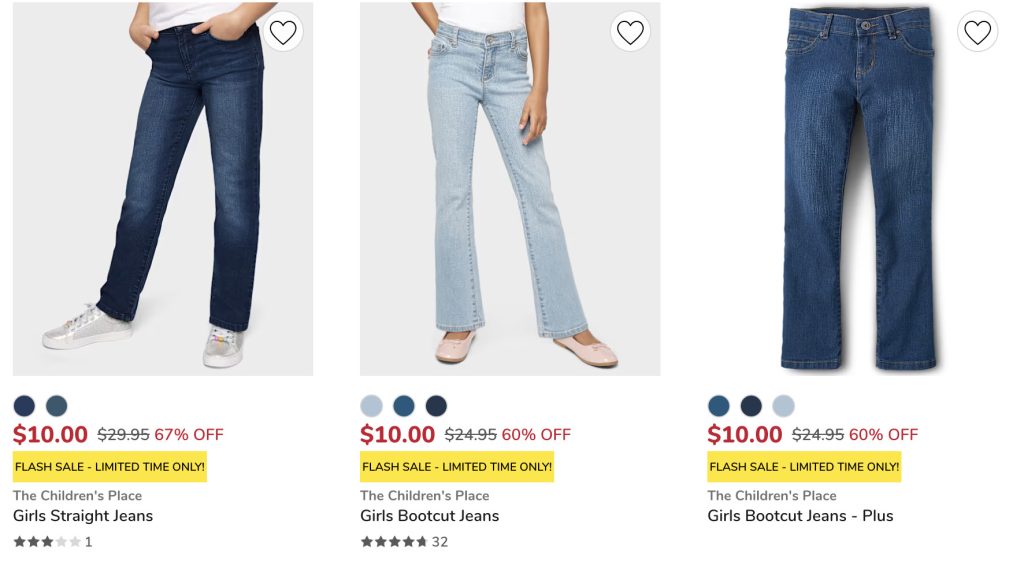Select medium blue swatch for Bootcut Jeans Plus
The image size is (1024, 561).
tap(718, 406)
